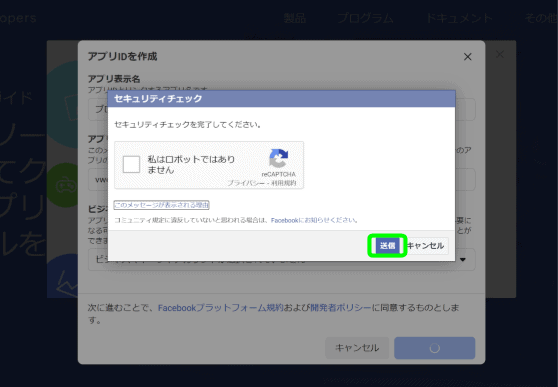Close the background panel with faded X
The image size is (558, 387).
click(500, 54)
